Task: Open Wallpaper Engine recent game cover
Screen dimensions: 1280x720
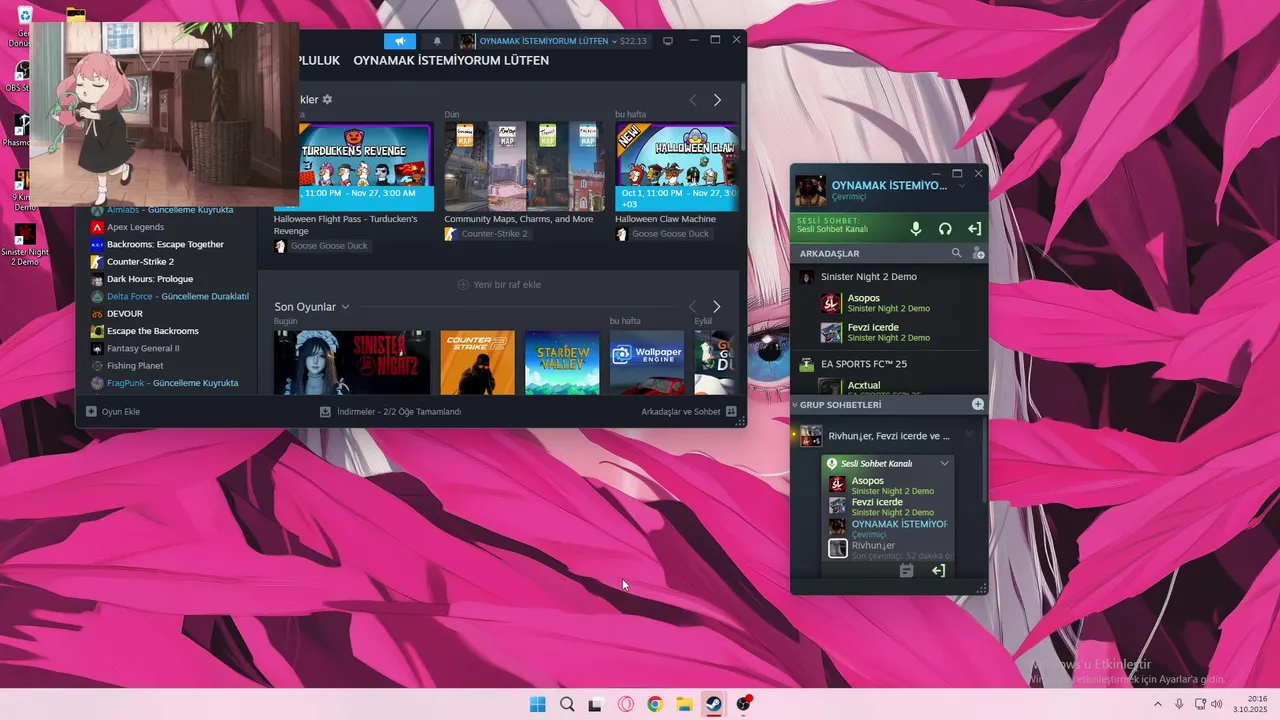Action: (647, 362)
